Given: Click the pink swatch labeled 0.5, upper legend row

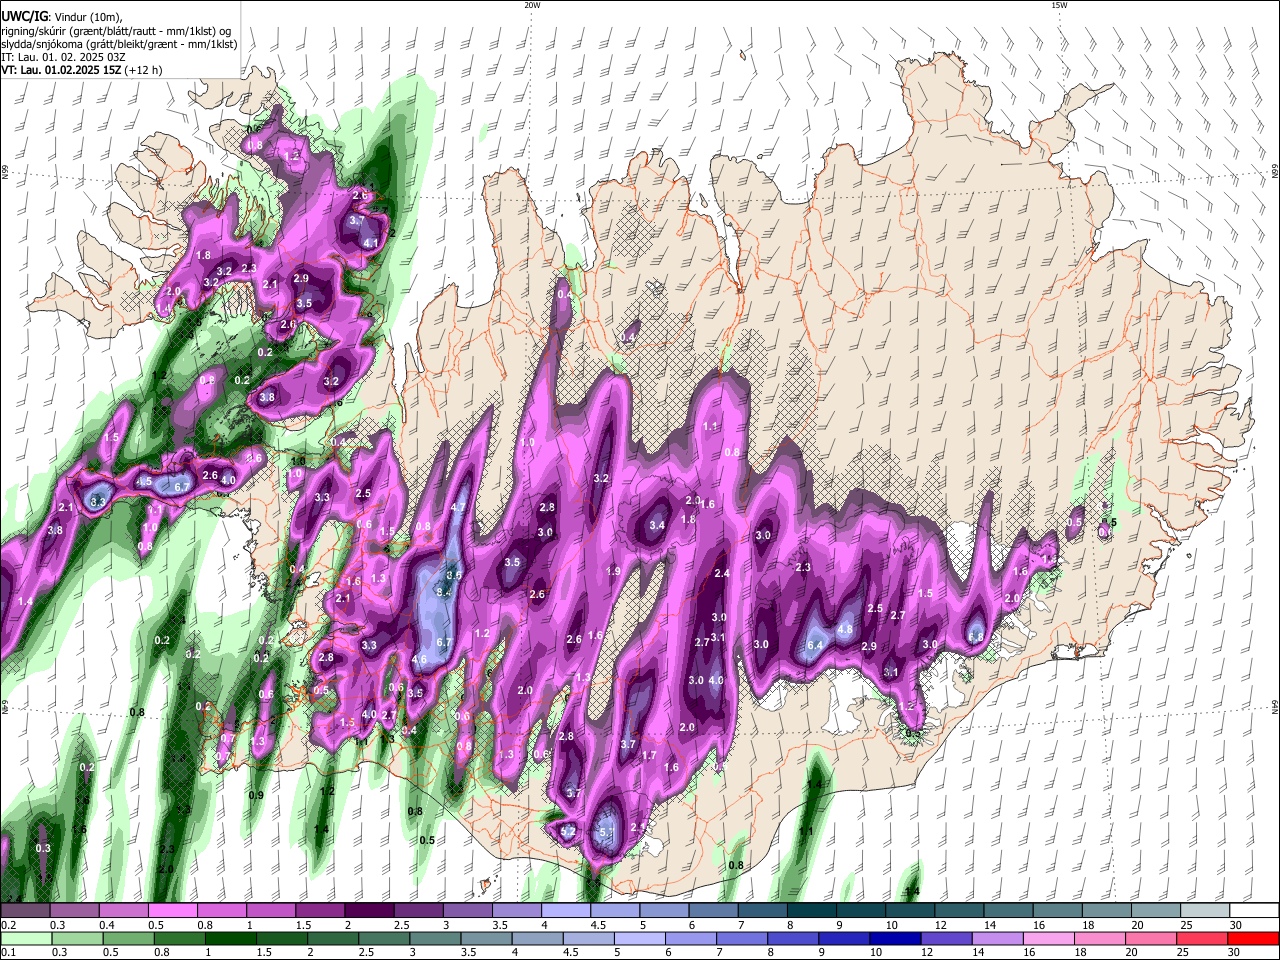Looking at the screenshot, I should tap(172, 911).
